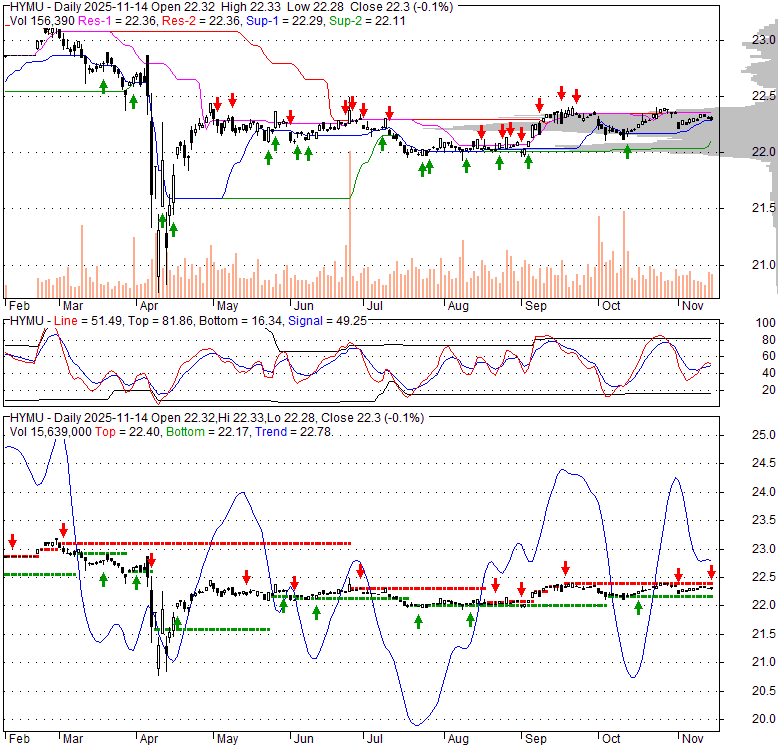Click the rightmost red down arrow in bottom panel

711,572
